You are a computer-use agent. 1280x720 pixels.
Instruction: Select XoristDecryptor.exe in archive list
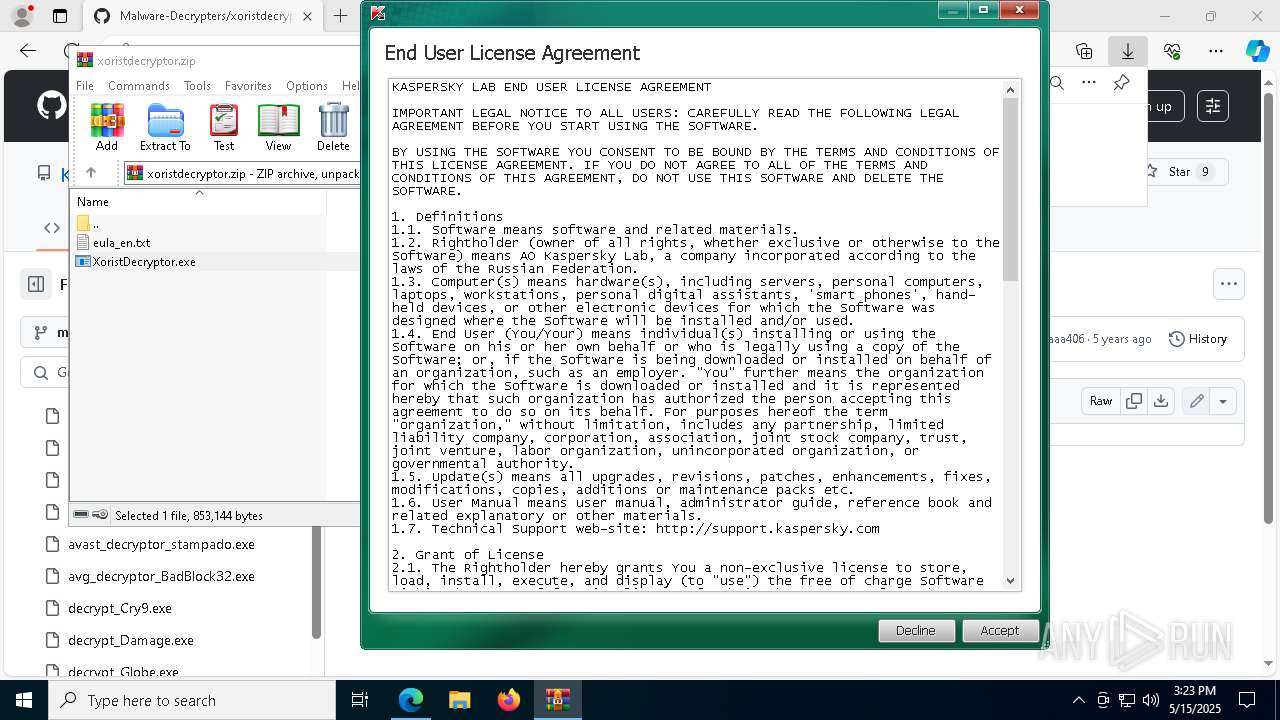click(144, 262)
